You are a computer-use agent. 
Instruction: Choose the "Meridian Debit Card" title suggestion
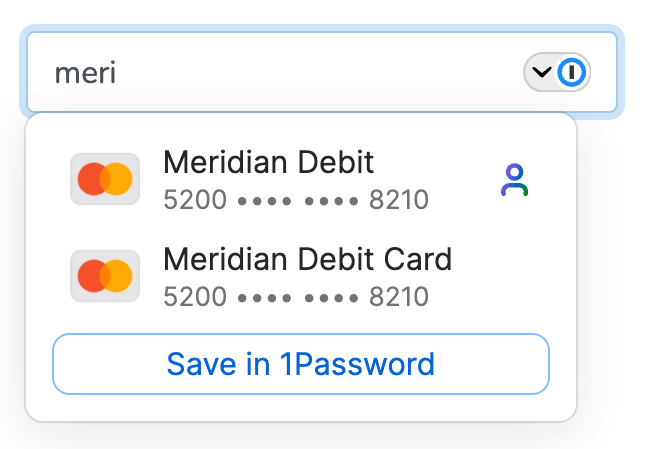point(307,259)
